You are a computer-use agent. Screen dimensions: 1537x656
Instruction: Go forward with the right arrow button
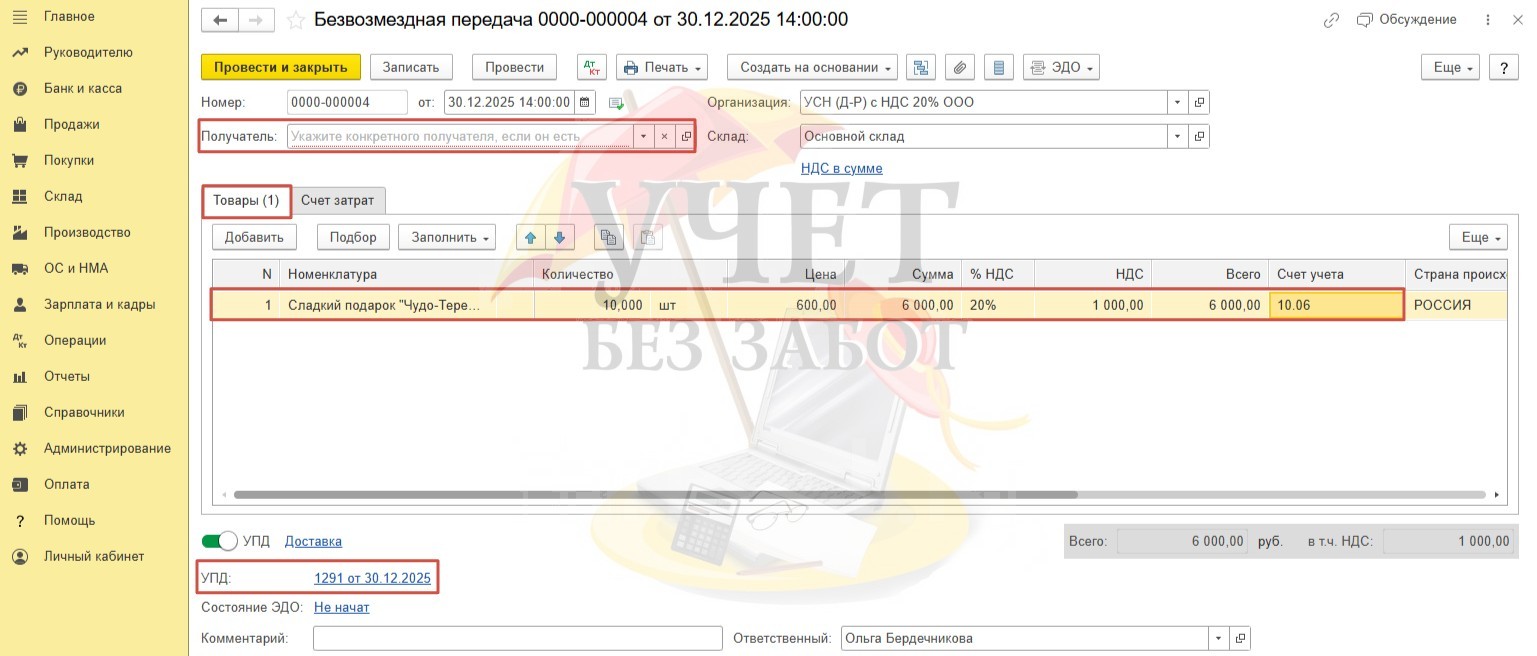[256, 20]
